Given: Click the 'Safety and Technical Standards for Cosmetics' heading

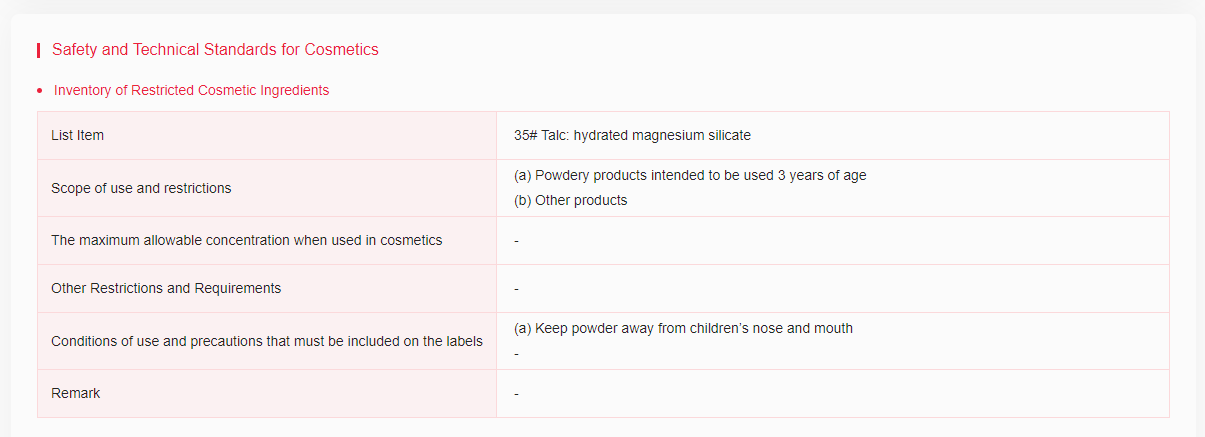Looking at the screenshot, I should [x=215, y=49].
